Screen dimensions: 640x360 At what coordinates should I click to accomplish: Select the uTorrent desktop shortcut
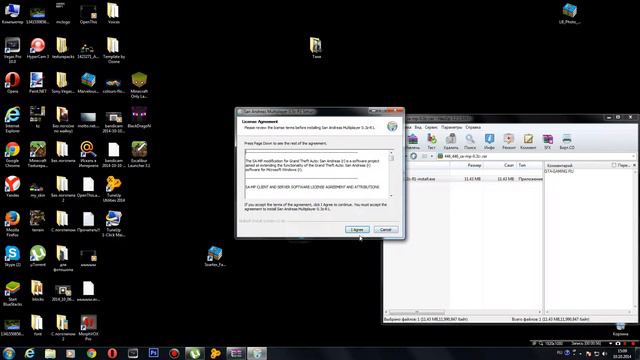(x=38, y=256)
